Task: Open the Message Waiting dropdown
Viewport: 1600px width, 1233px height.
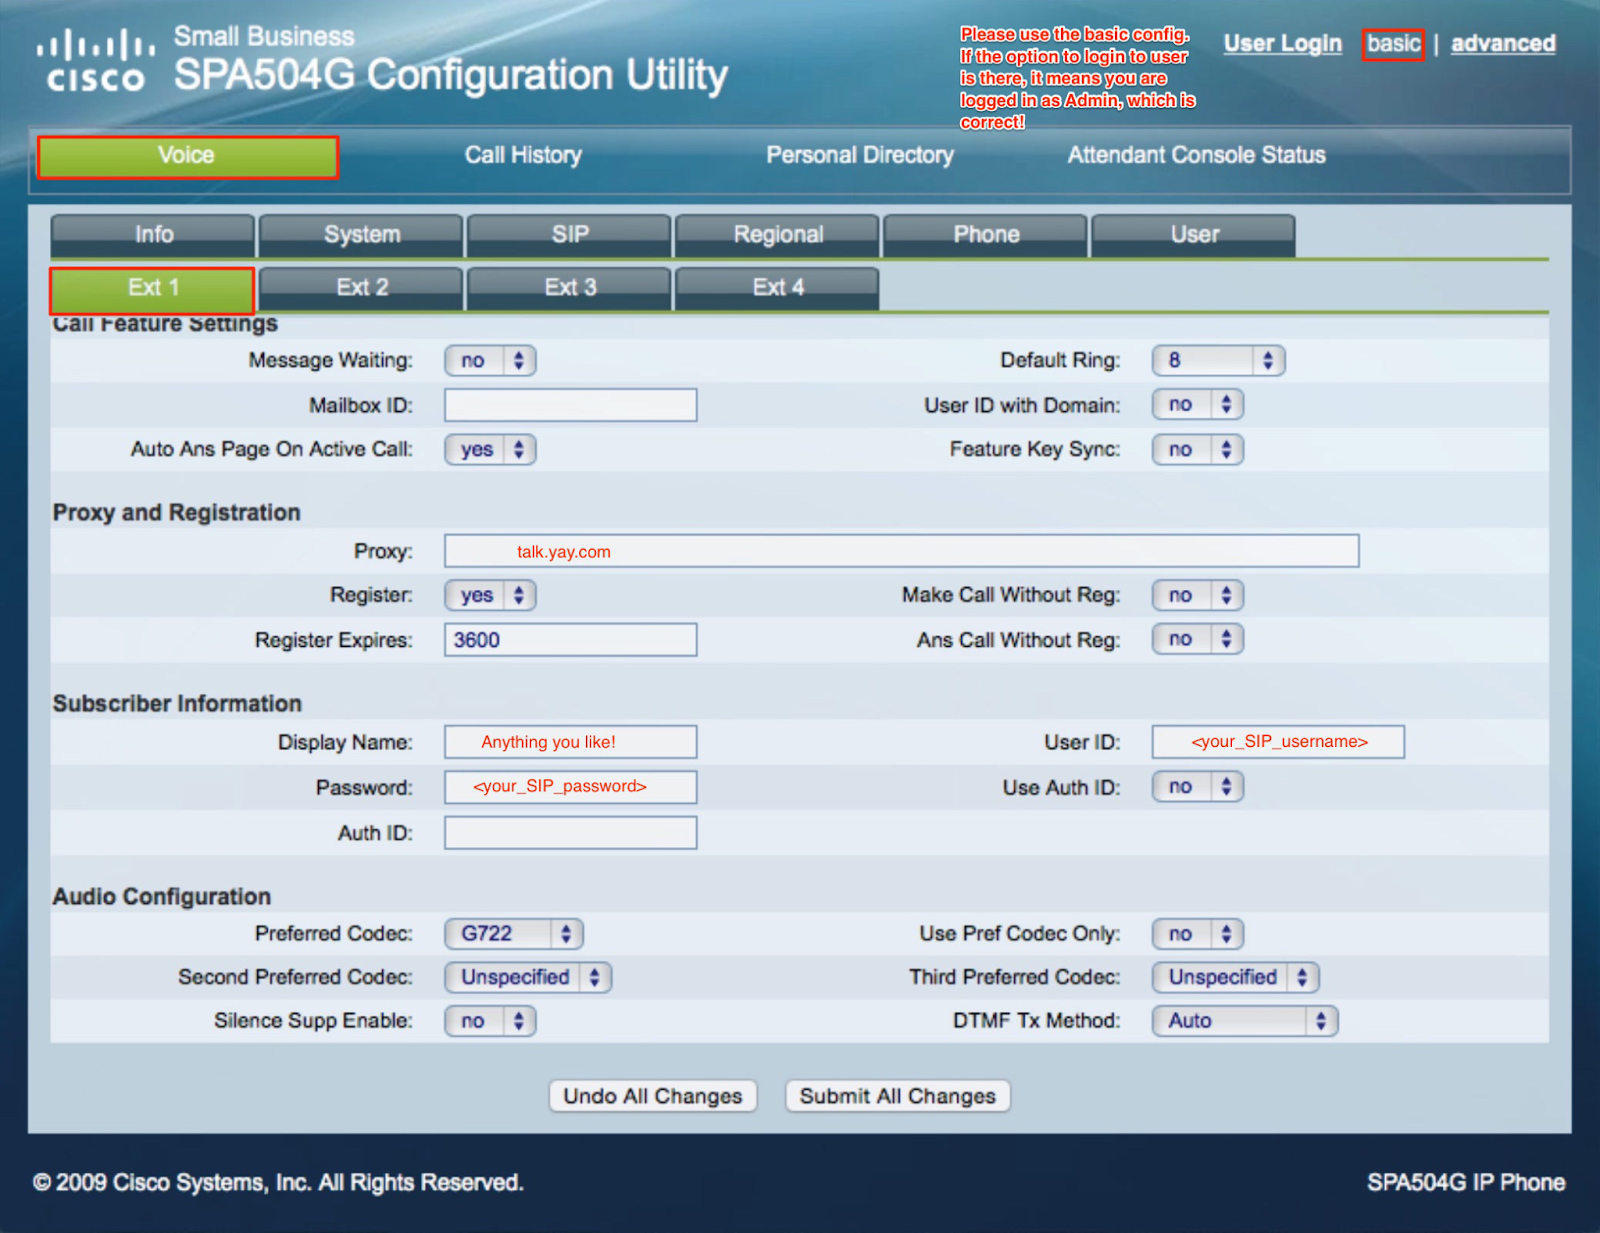Action: coord(490,361)
